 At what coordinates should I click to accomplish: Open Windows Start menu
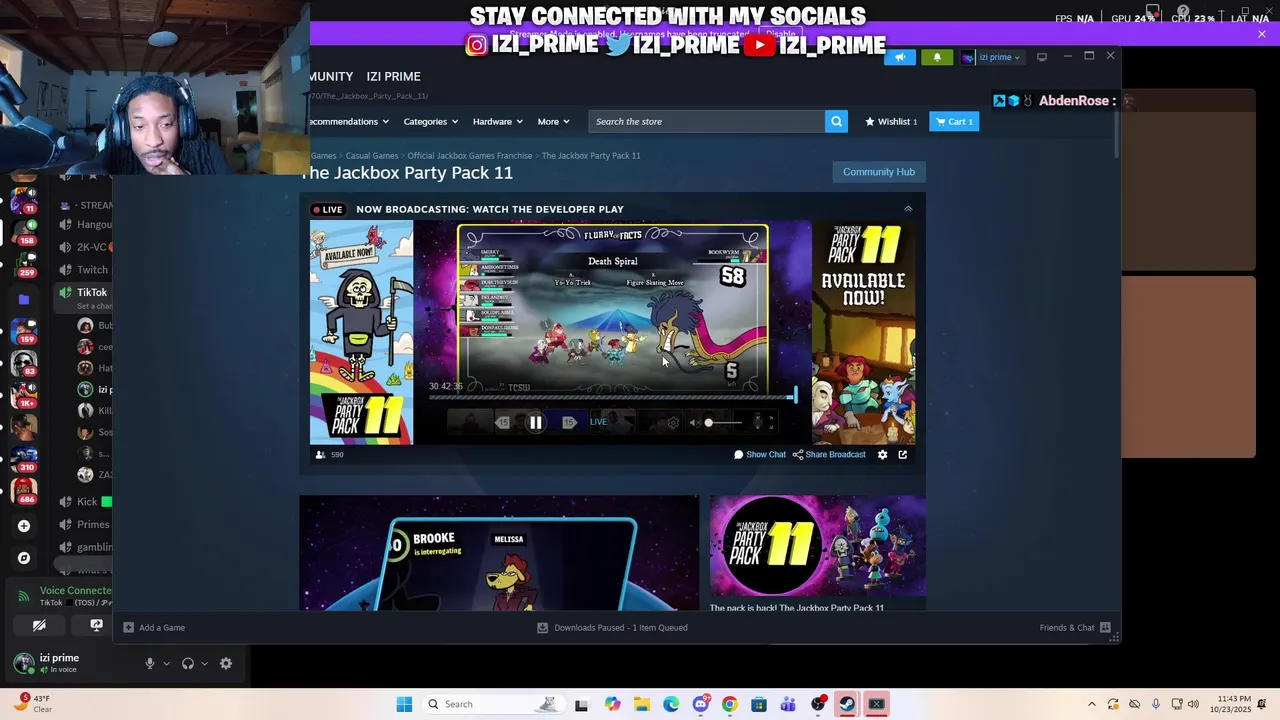click(x=404, y=704)
